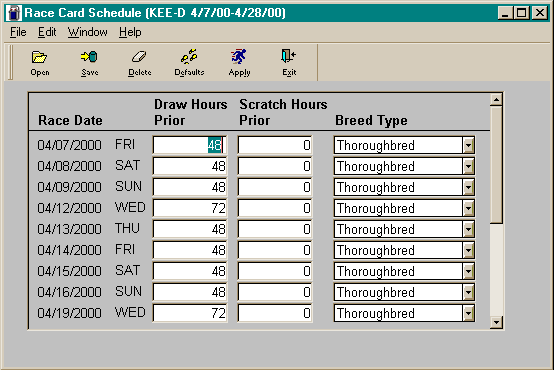Click the 04/07/2000 race date text
This screenshot has height=370, width=554.
69,145
